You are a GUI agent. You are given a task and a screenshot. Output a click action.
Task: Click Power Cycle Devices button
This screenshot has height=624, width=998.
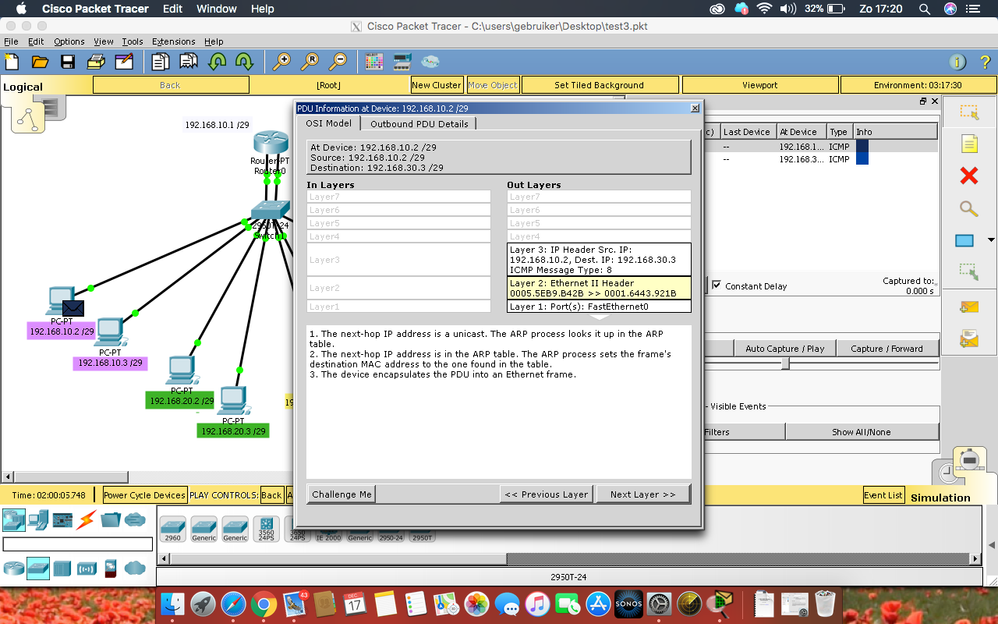coord(144,495)
